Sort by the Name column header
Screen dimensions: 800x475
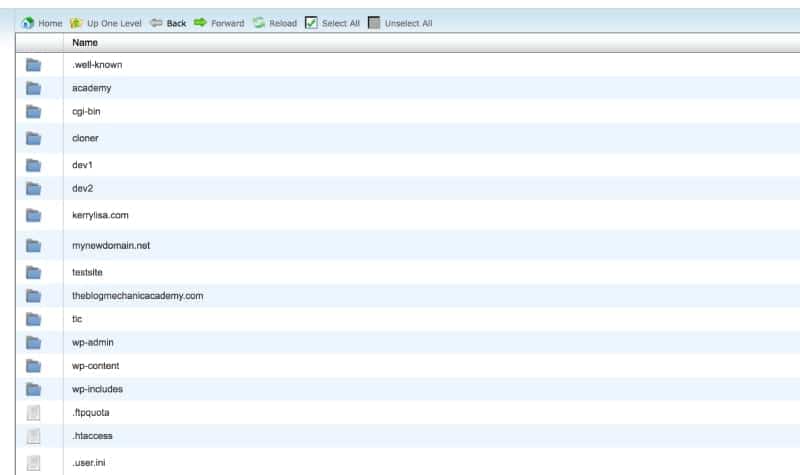tap(85, 43)
